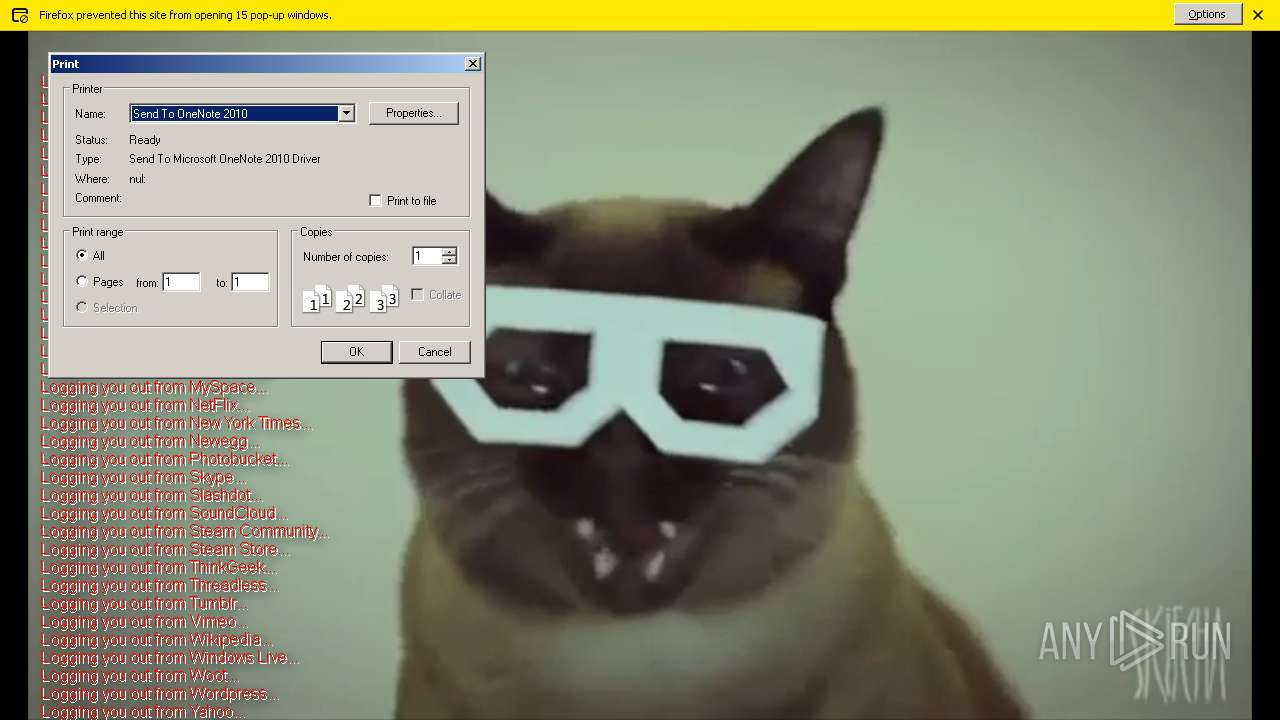Click 'Logging you out from NetFlix...' text

(x=145, y=405)
